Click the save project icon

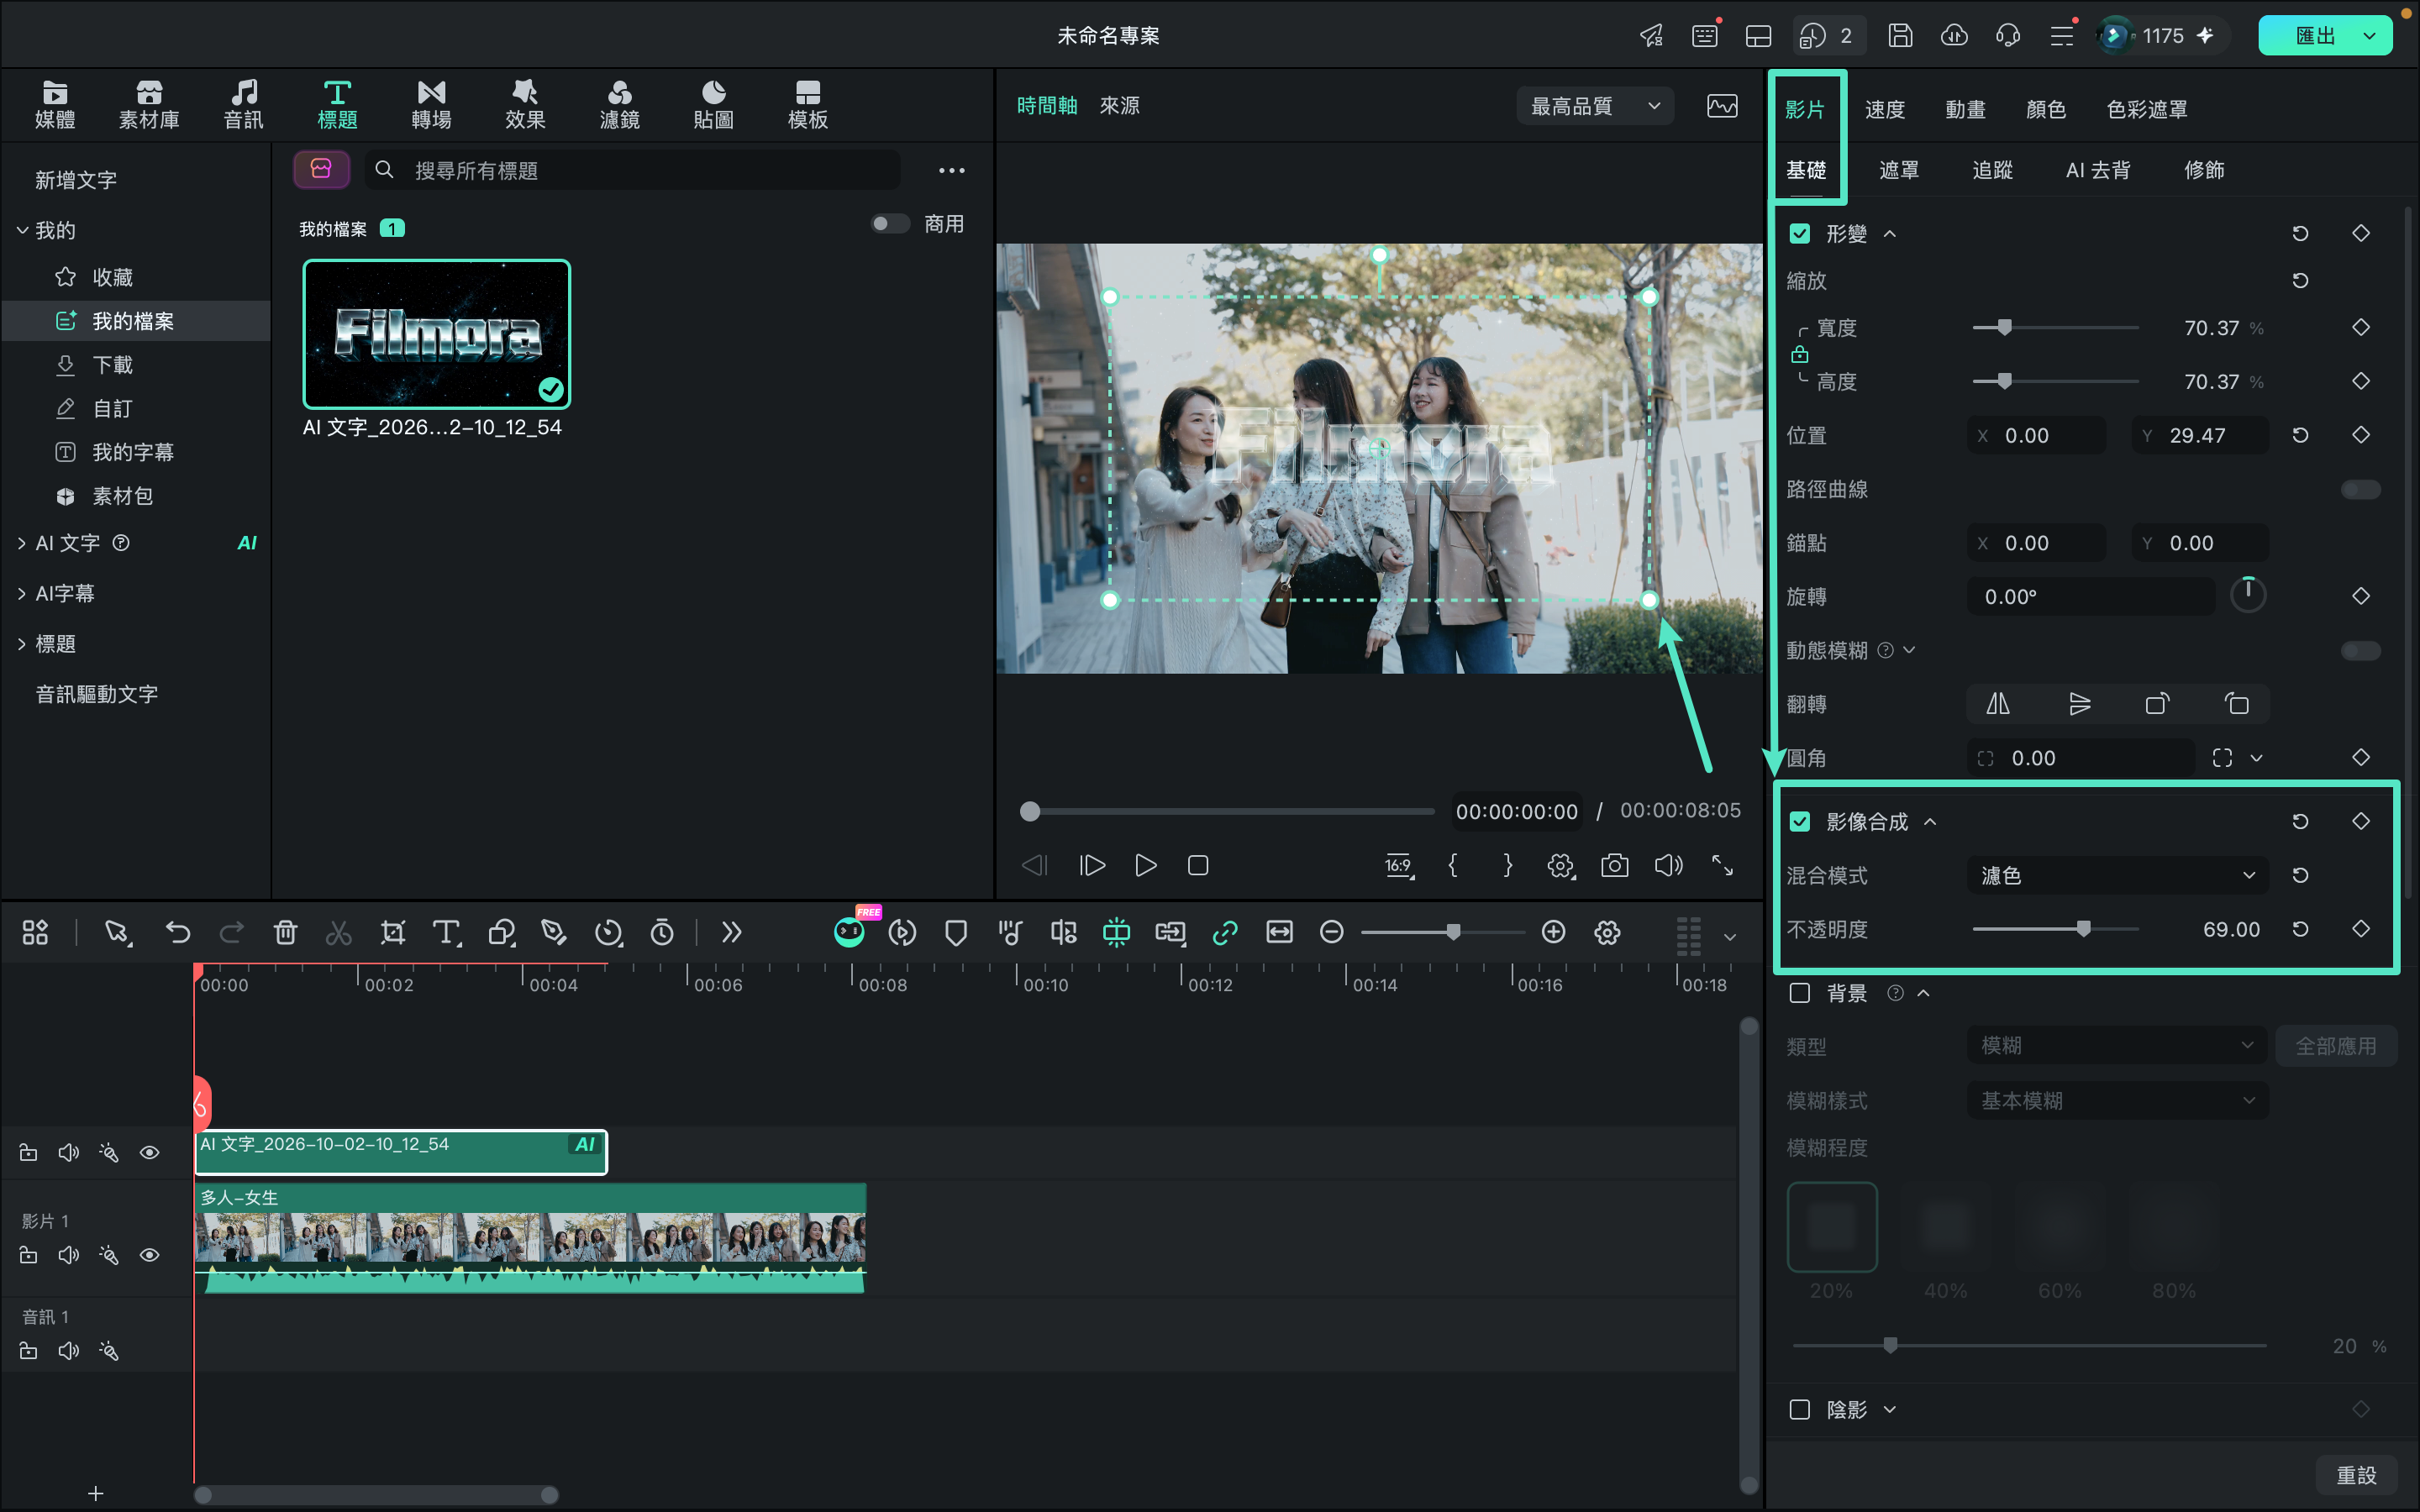(x=1900, y=35)
